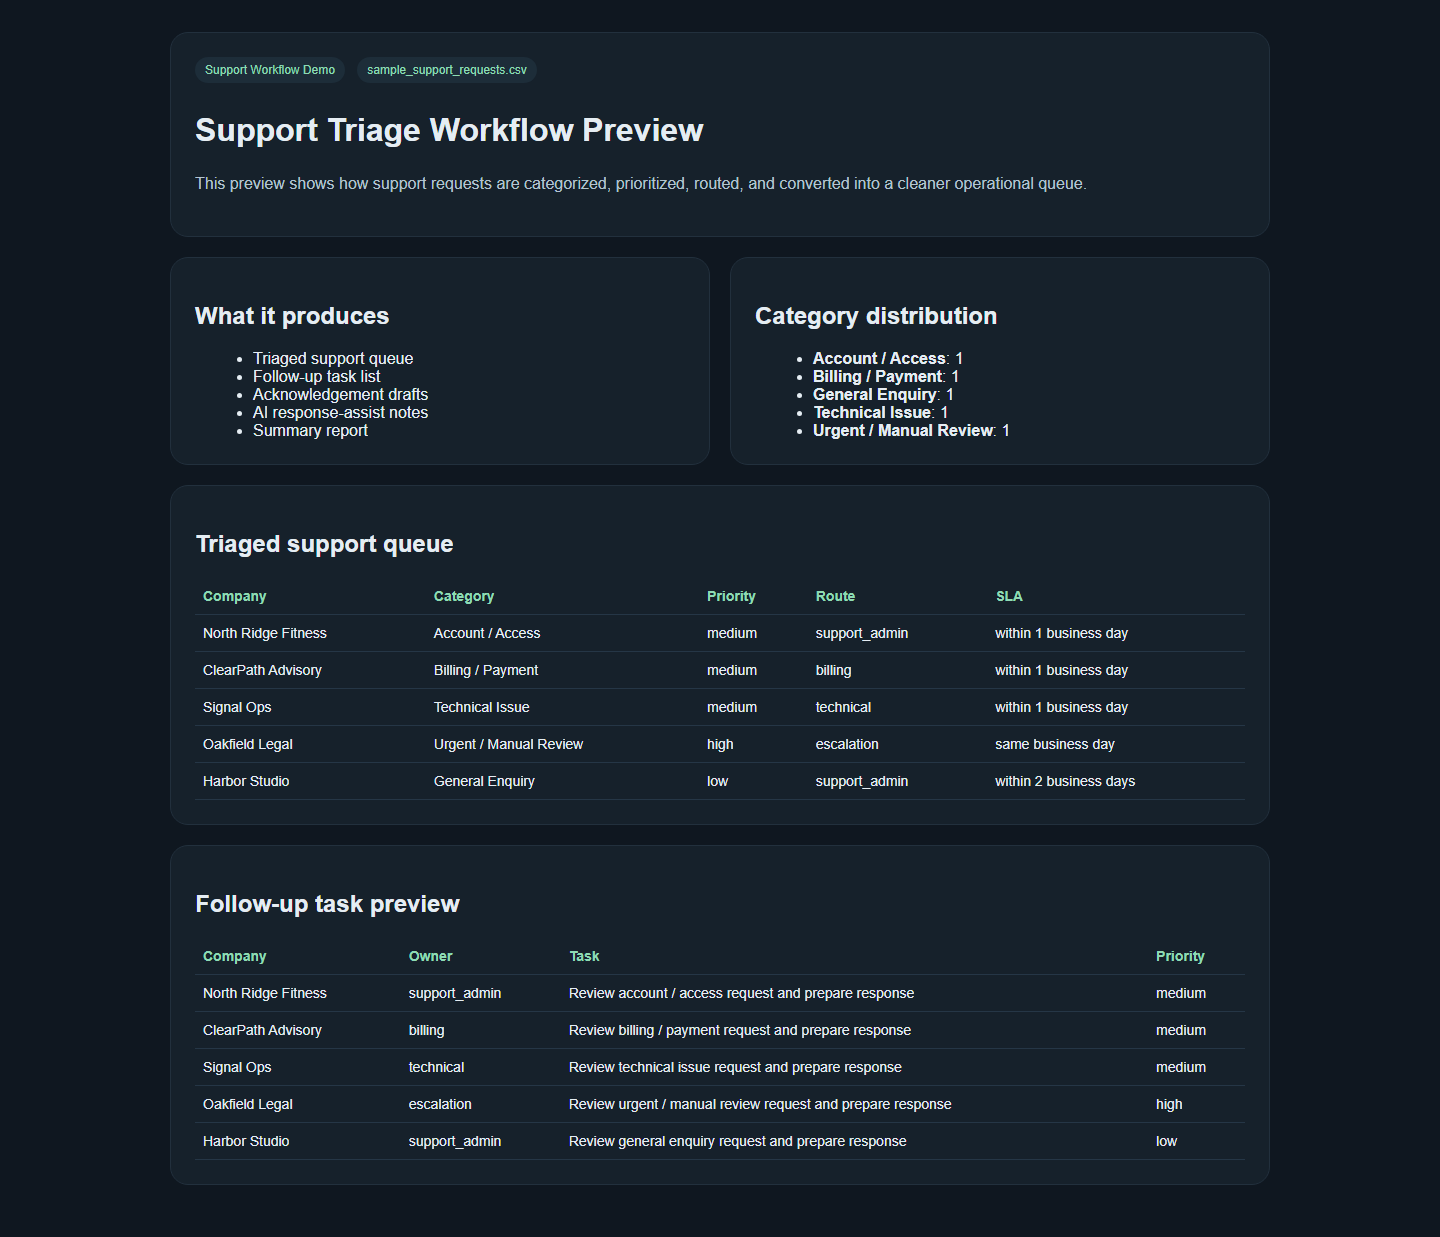Click the Summary report bullet item

[310, 430]
